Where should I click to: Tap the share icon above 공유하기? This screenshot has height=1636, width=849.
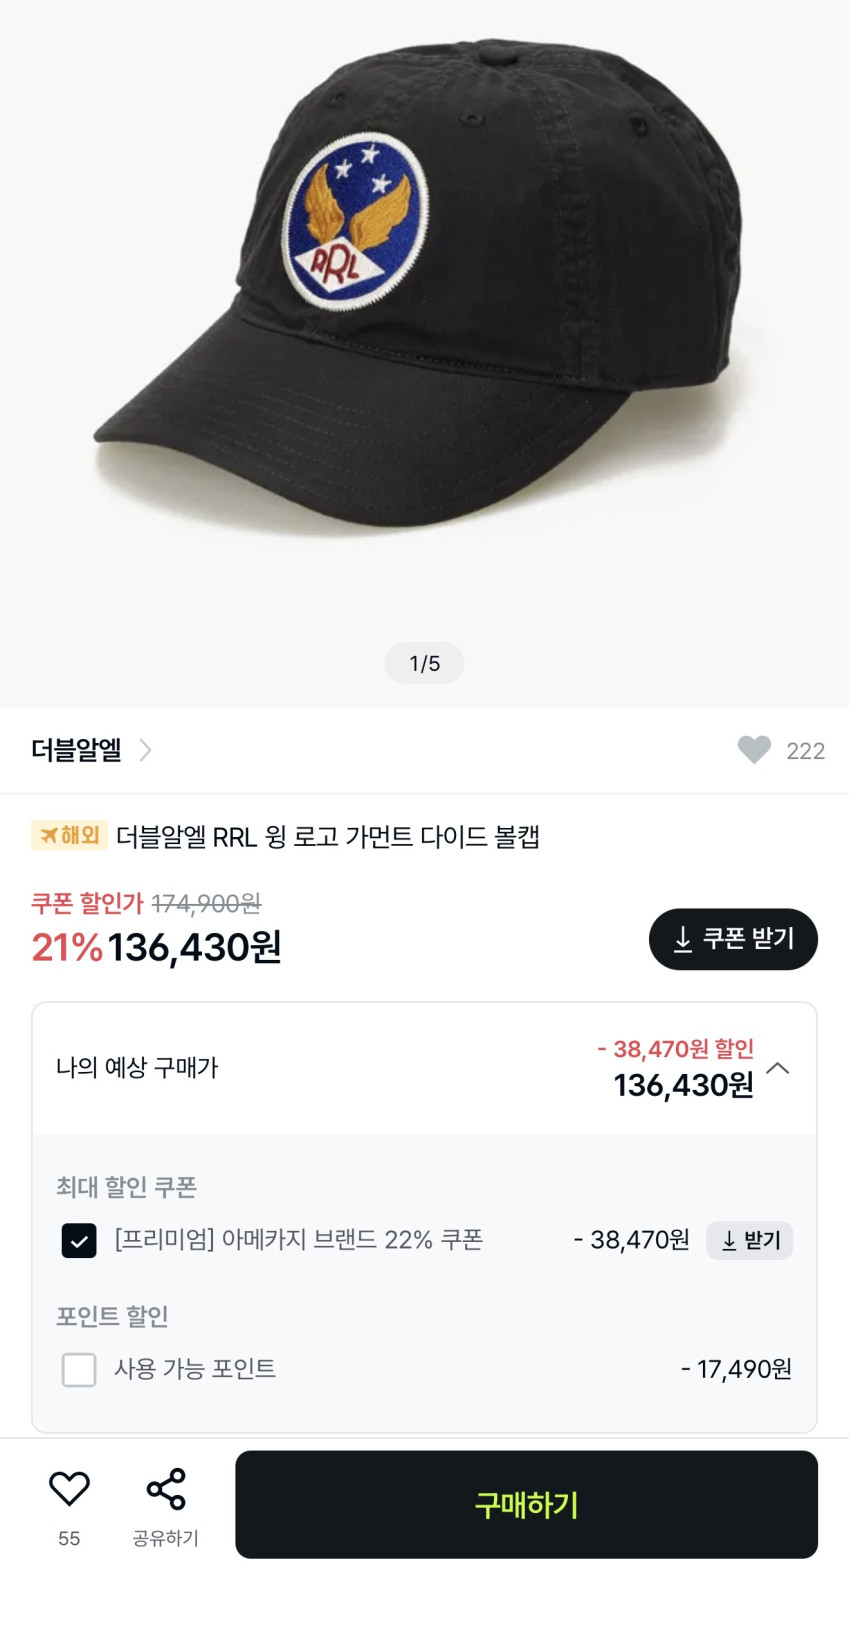pyautogui.click(x=166, y=1489)
